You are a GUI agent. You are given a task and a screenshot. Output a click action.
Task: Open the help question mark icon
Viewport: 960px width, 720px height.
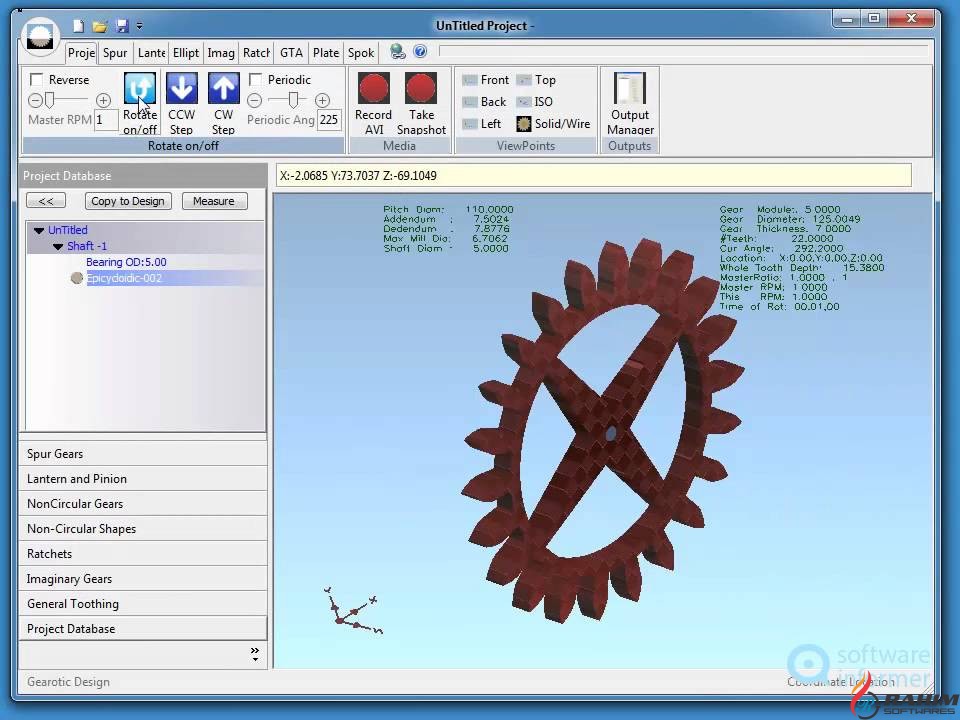coord(420,52)
